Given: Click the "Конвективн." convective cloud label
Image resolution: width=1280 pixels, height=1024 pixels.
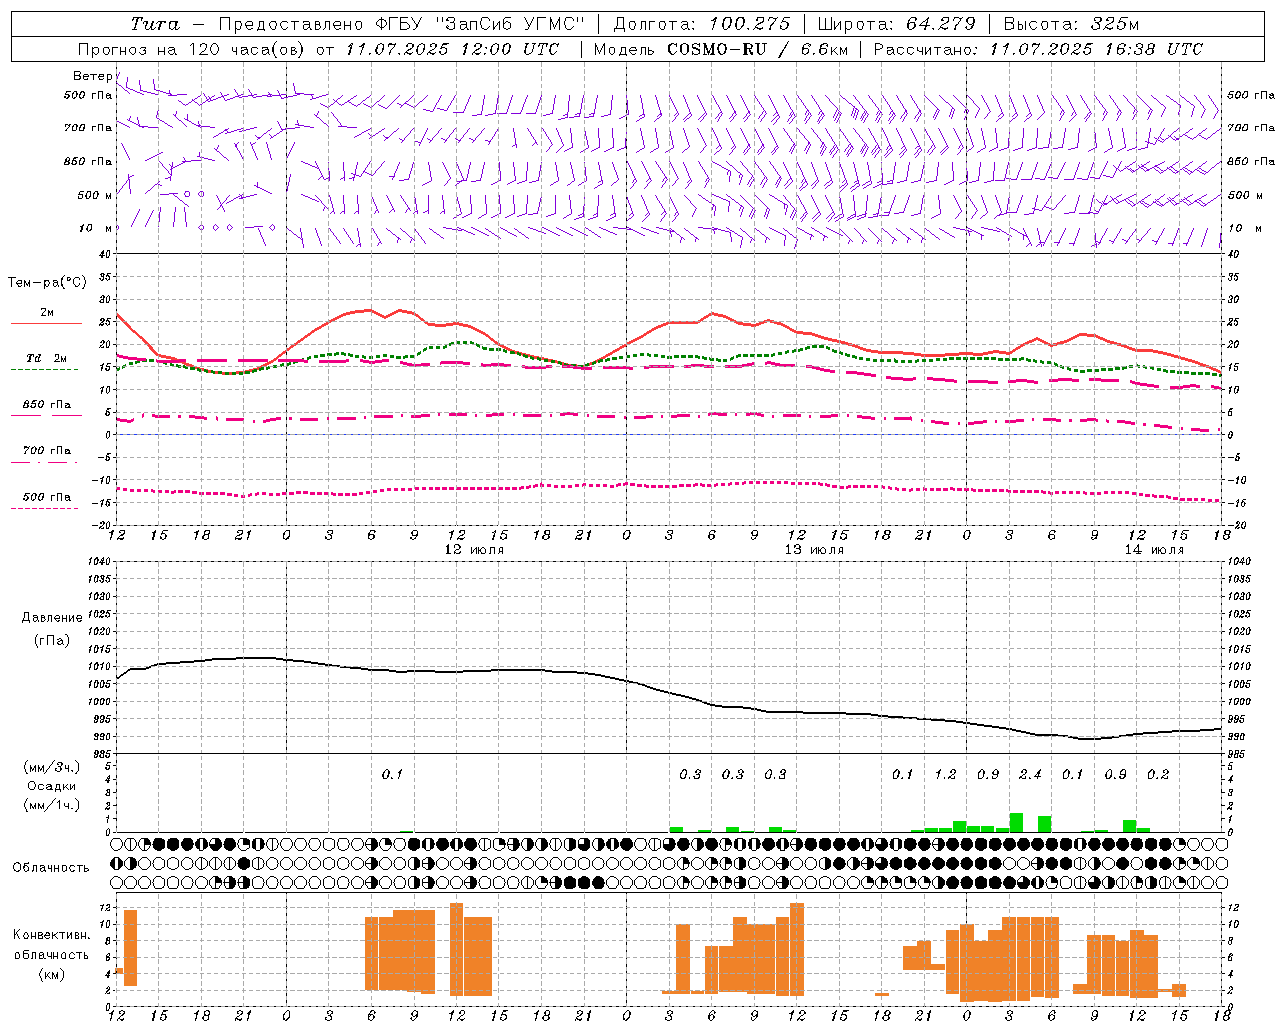Looking at the screenshot, I should pyautogui.click(x=52, y=935).
